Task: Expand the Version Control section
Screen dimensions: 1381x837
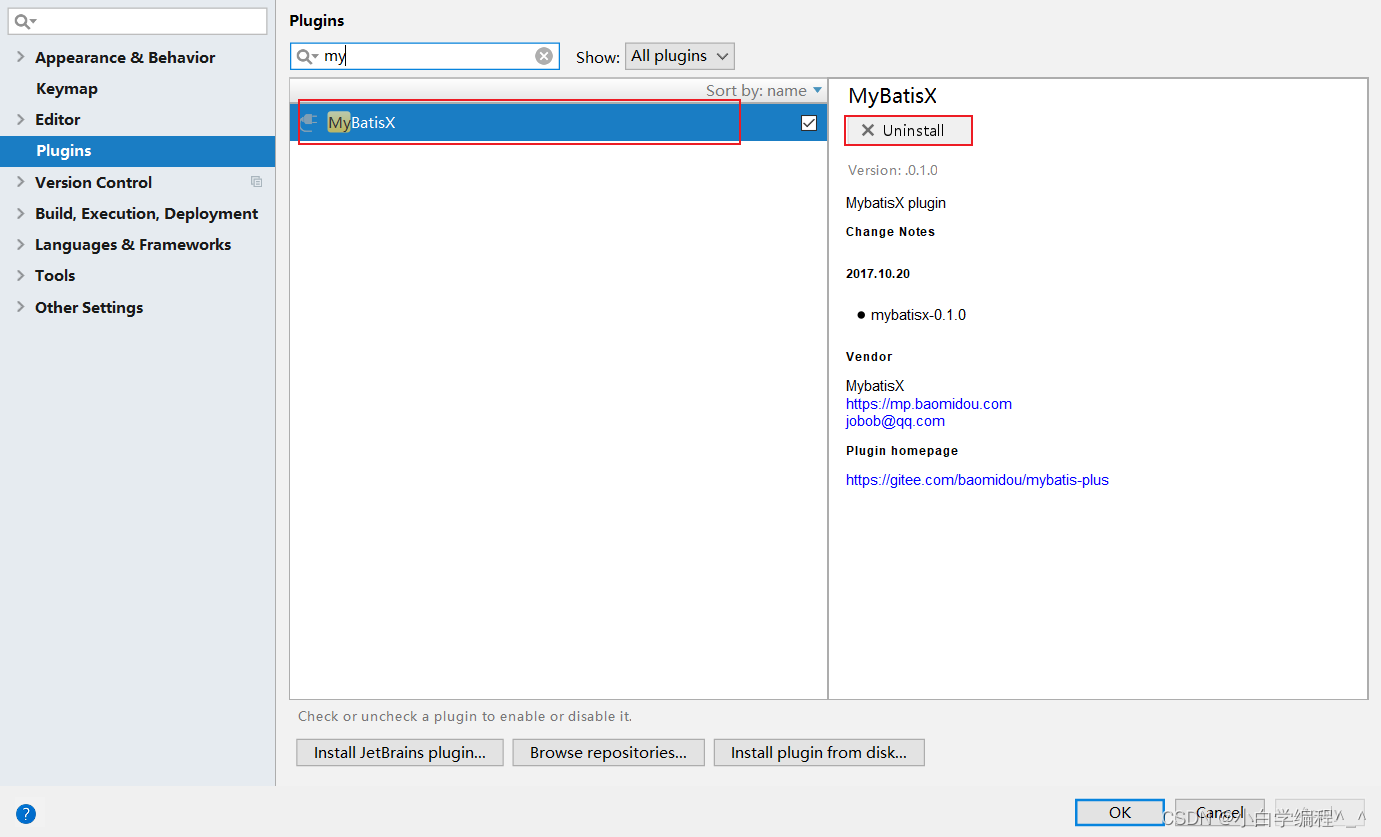Action: point(20,182)
